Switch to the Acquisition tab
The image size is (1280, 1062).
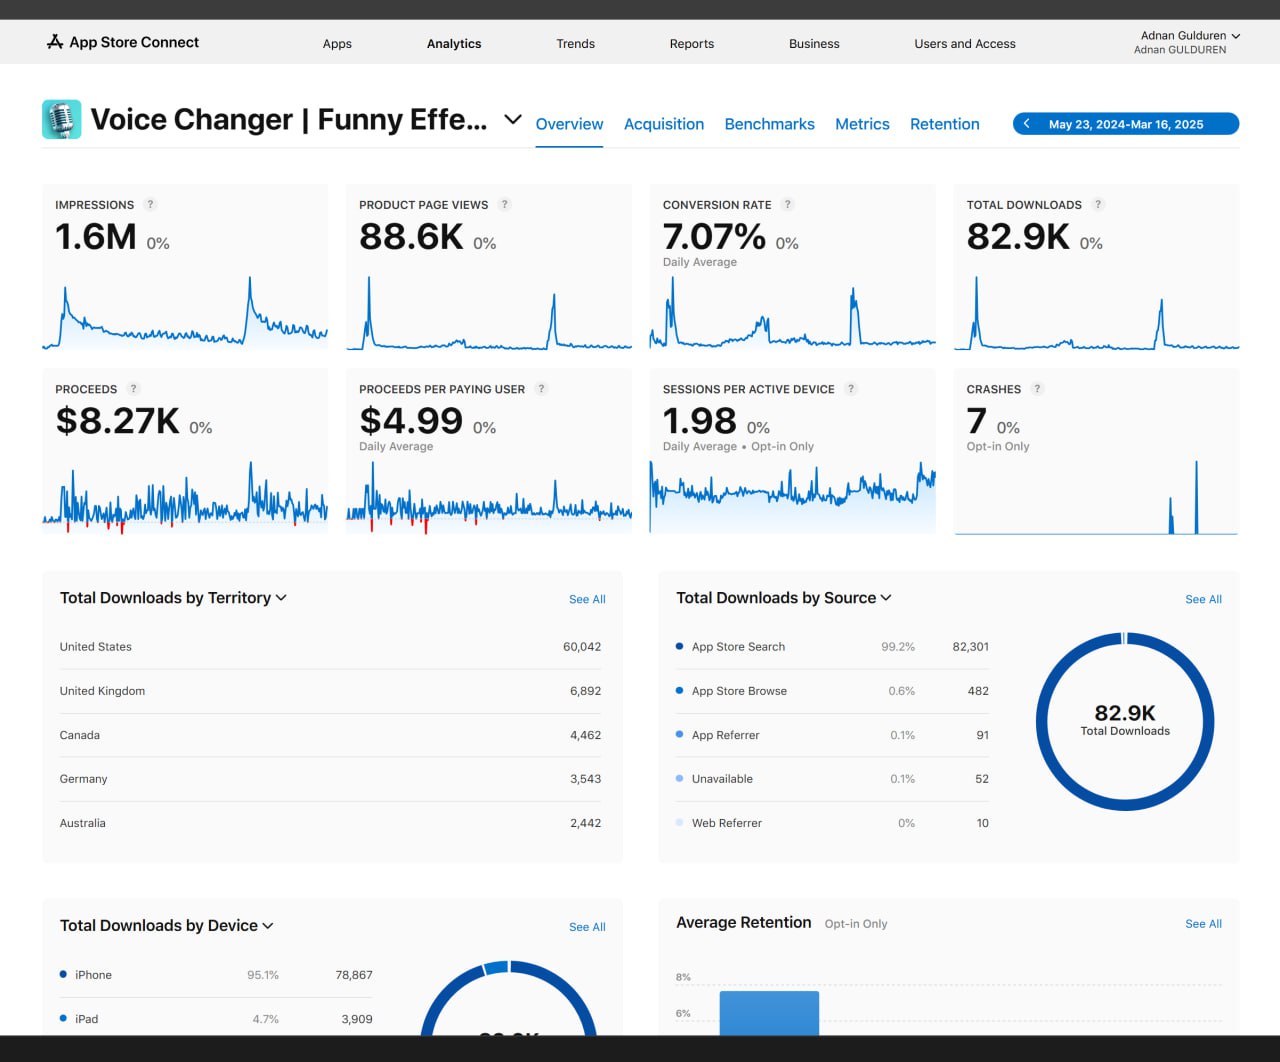pos(664,124)
